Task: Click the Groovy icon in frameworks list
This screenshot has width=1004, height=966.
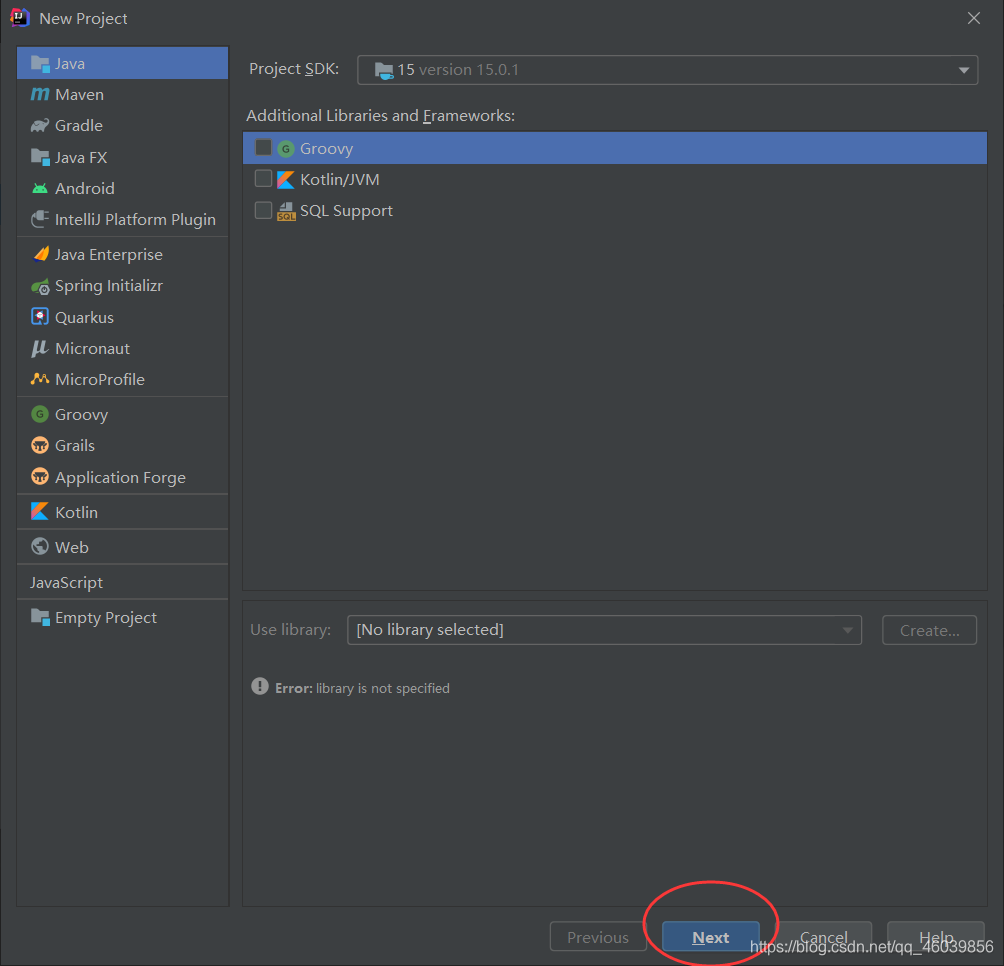Action: 286,149
